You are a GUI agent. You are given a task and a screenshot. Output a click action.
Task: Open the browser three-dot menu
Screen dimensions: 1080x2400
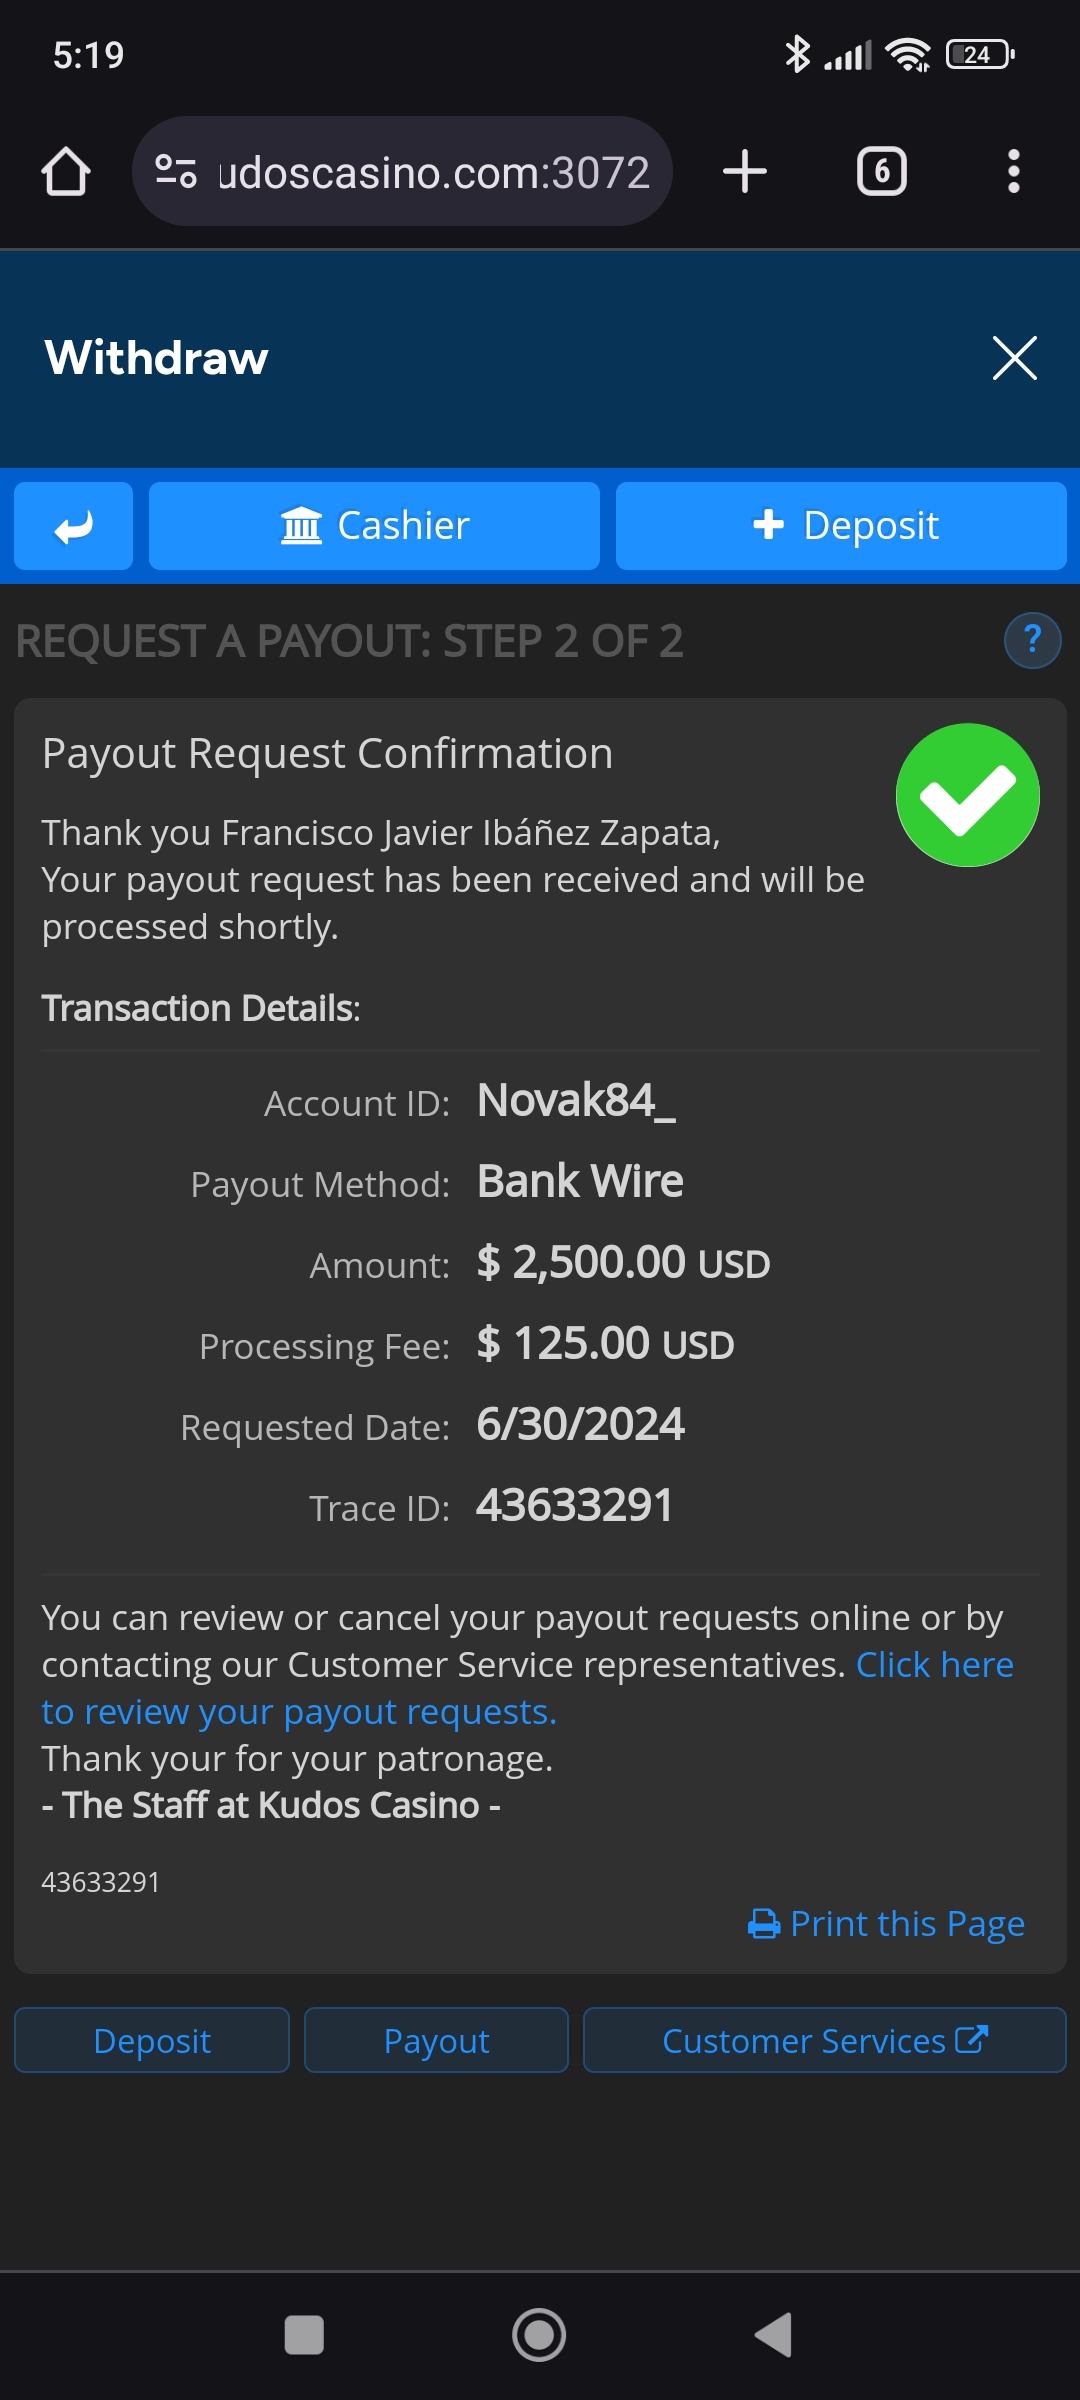click(x=1013, y=172)
